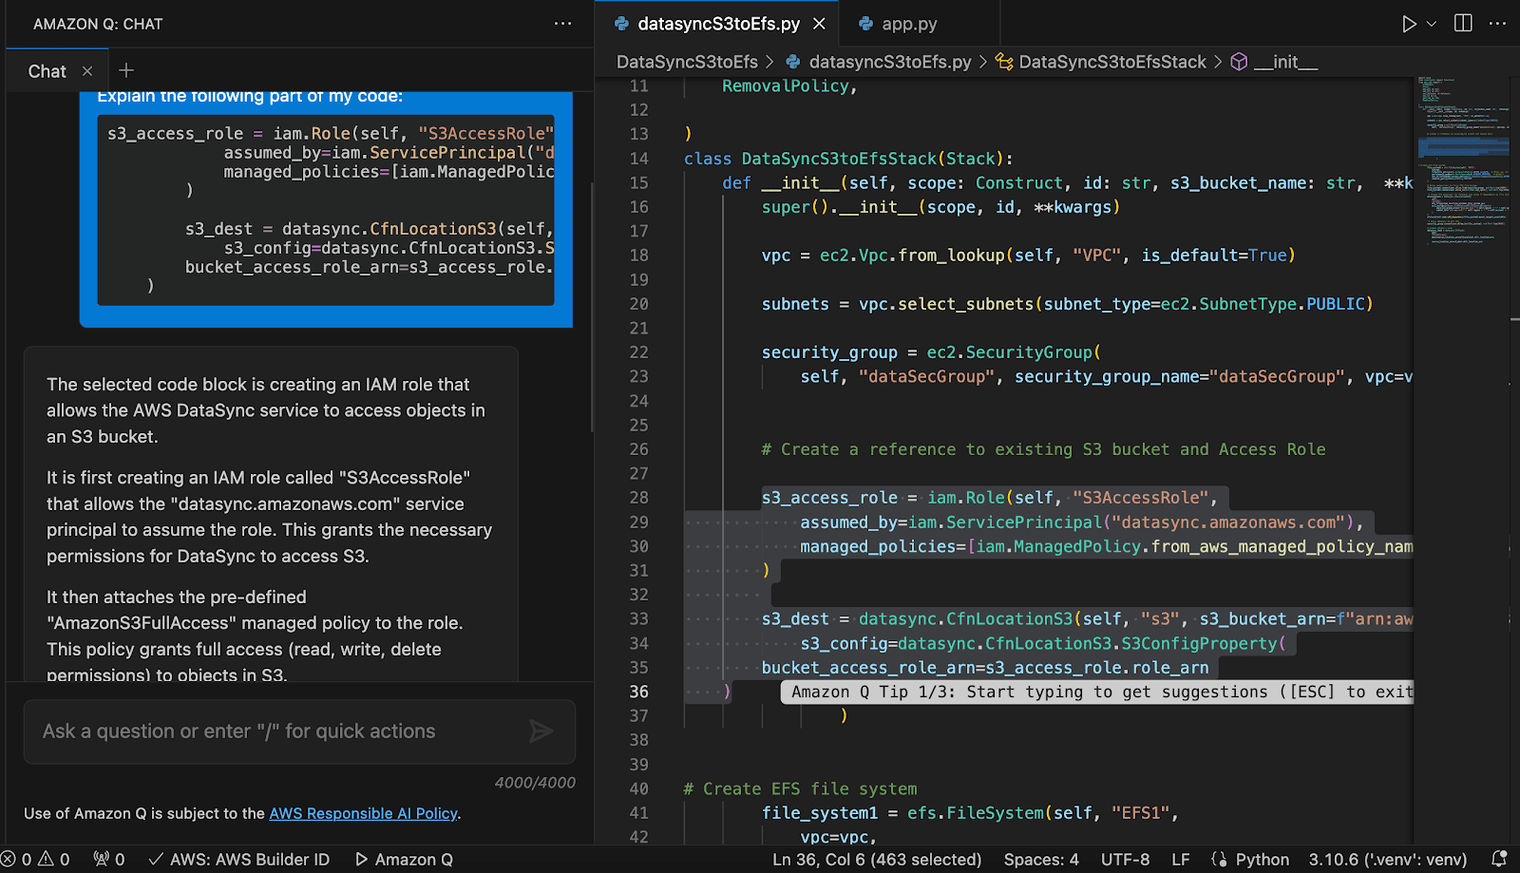This screenshot has height=873, width=1520.
Task: Open the AWS Responsible AI Policy link
Action: (x=363, y=813)
